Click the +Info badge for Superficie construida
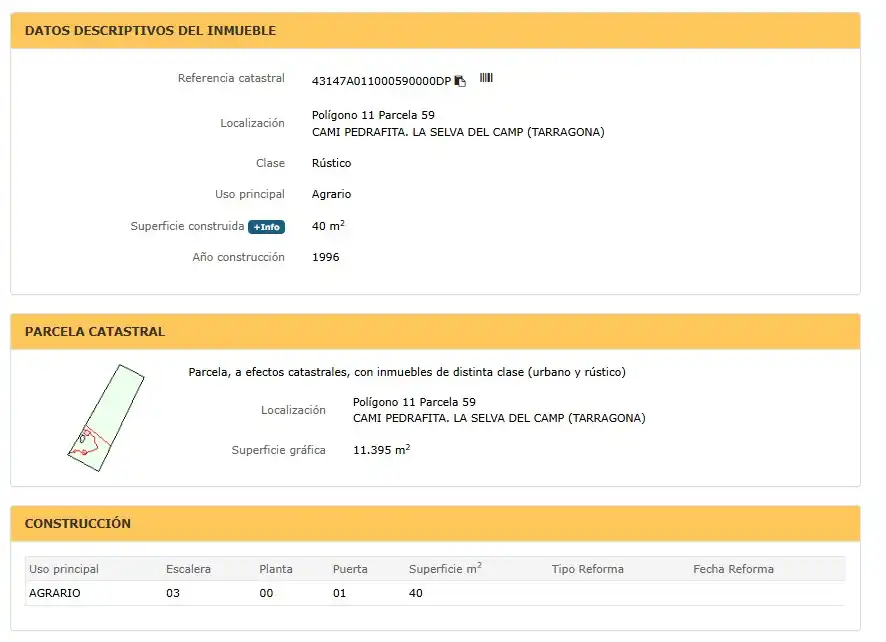This screenshot has width=886, height=642. click(x=266, y=227)
